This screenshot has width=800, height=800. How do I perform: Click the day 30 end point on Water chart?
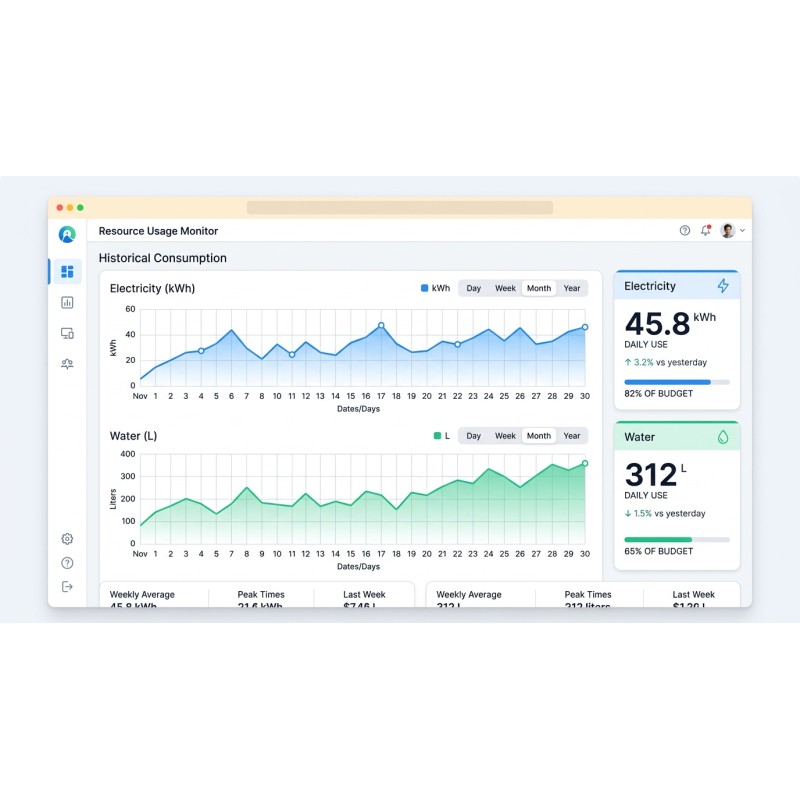[585, 463]
